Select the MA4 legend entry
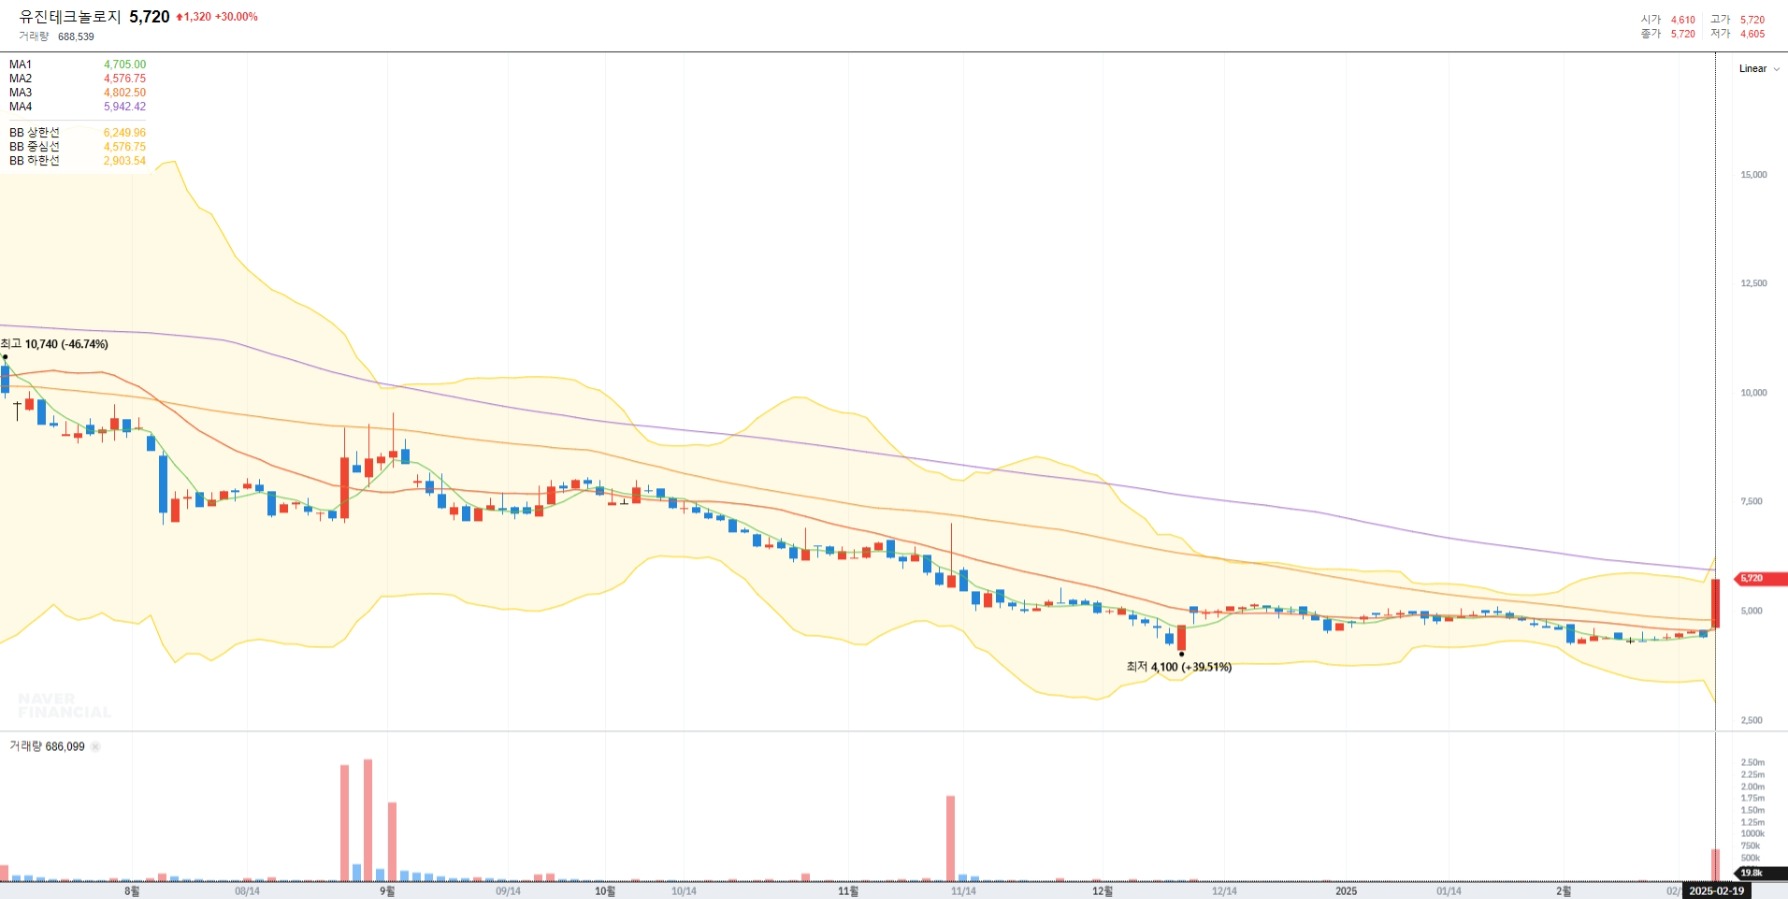 (21, 106)
